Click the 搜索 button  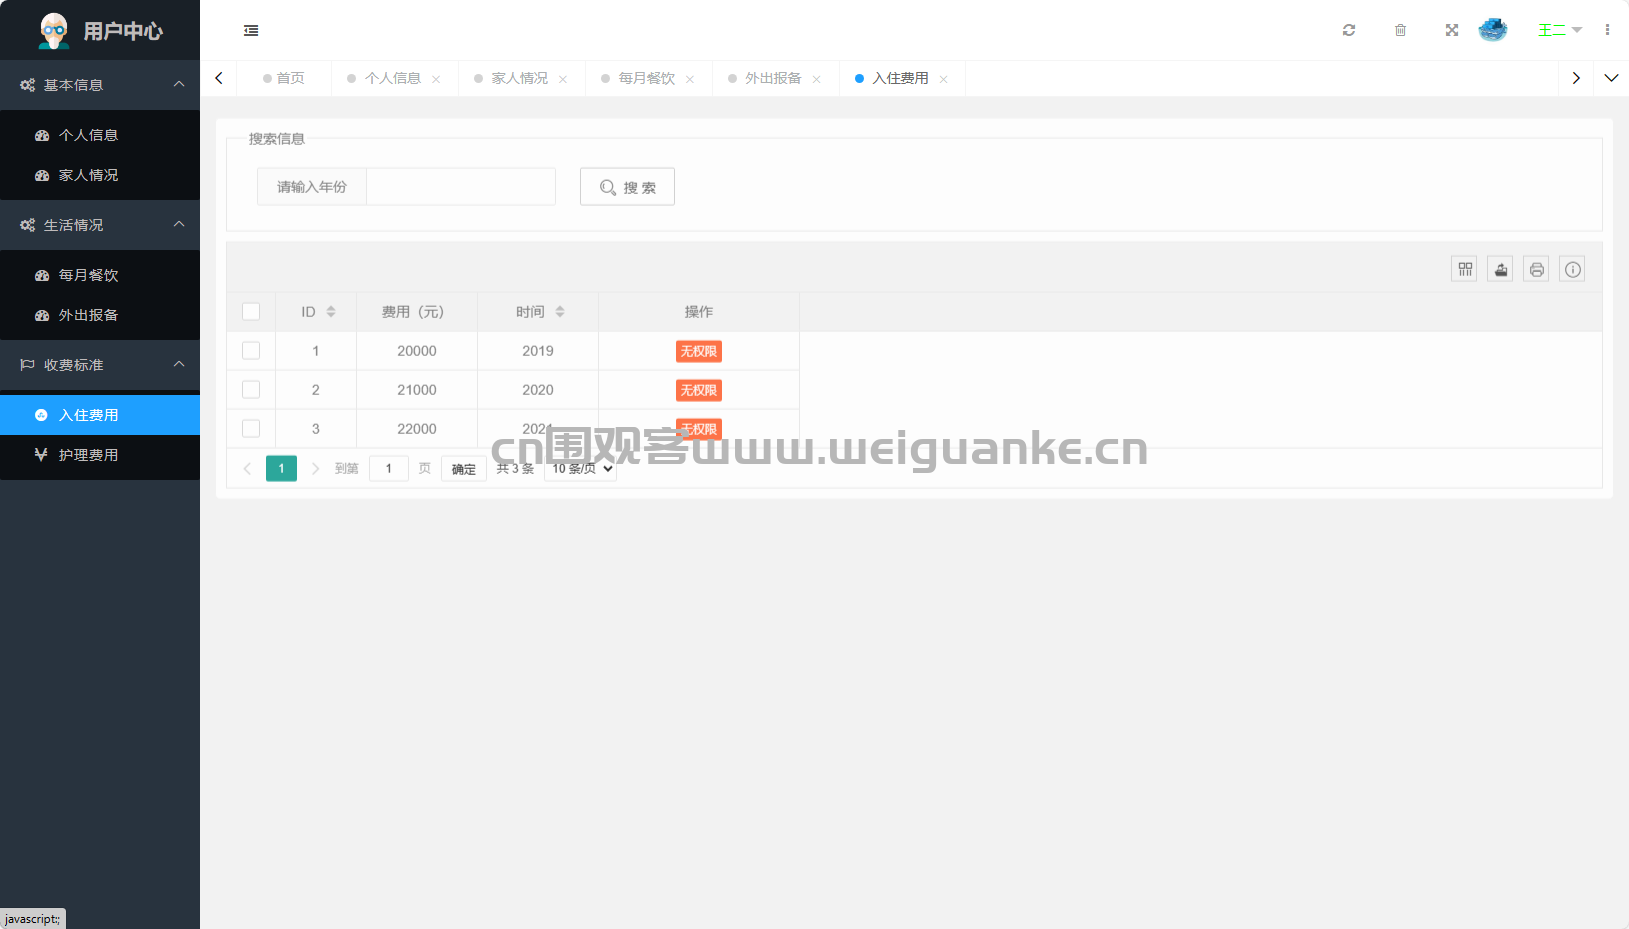tap(627, 187)
